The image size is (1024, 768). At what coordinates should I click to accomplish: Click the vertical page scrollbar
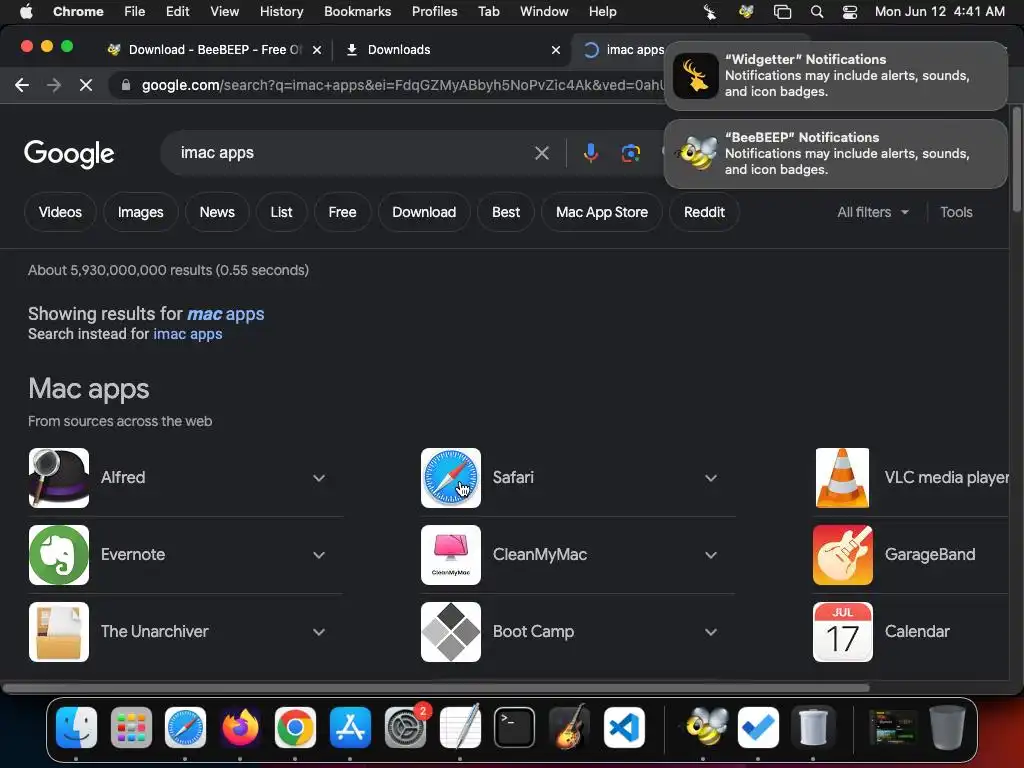click(x=1016, y=159)
